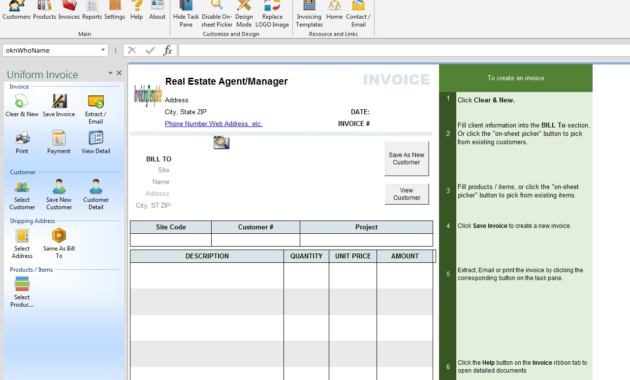The height and width of the screenshot is (380, 630).
Task: Click Replace LOGO Image
Action: (272, 14)
